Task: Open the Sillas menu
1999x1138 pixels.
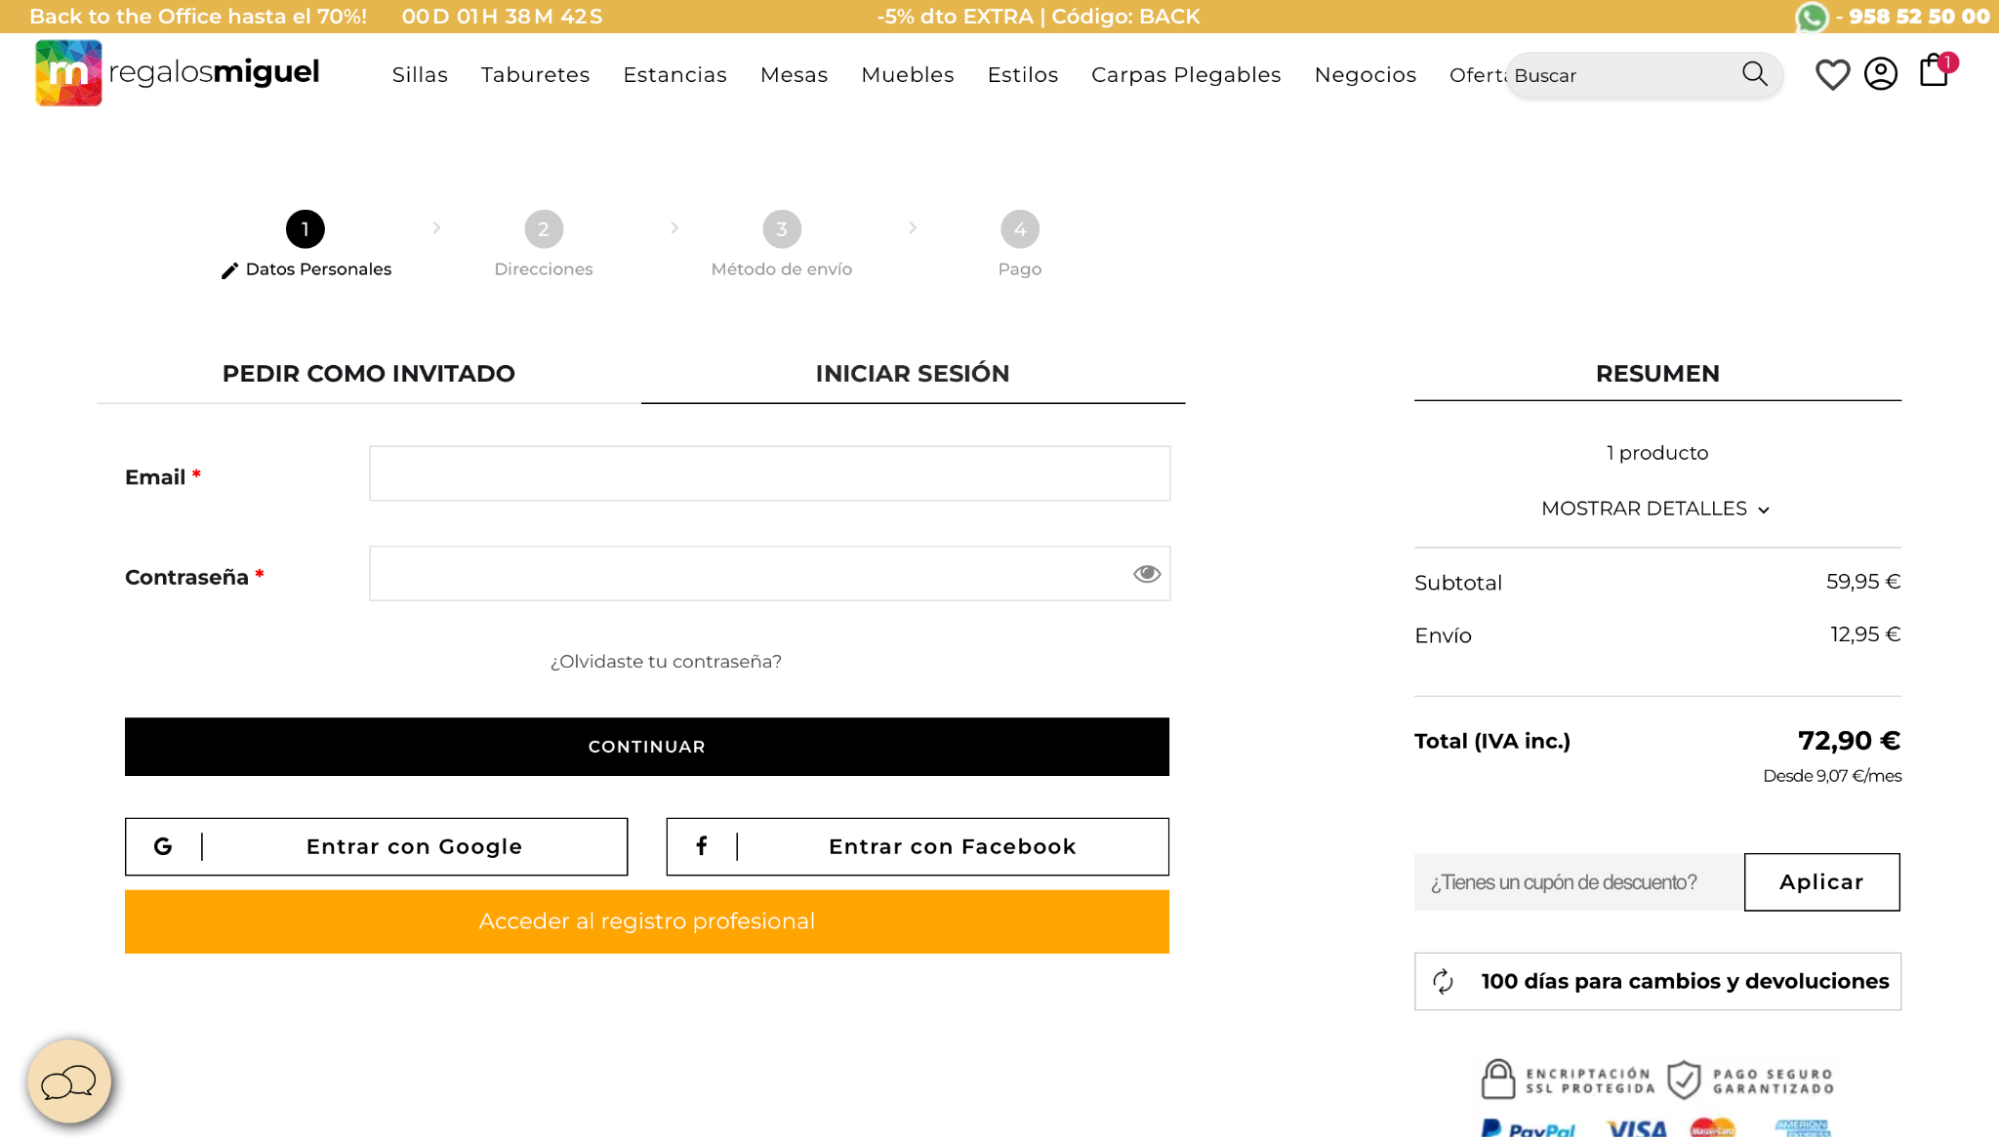Action: pyautogui.click(x=420, y=75)
